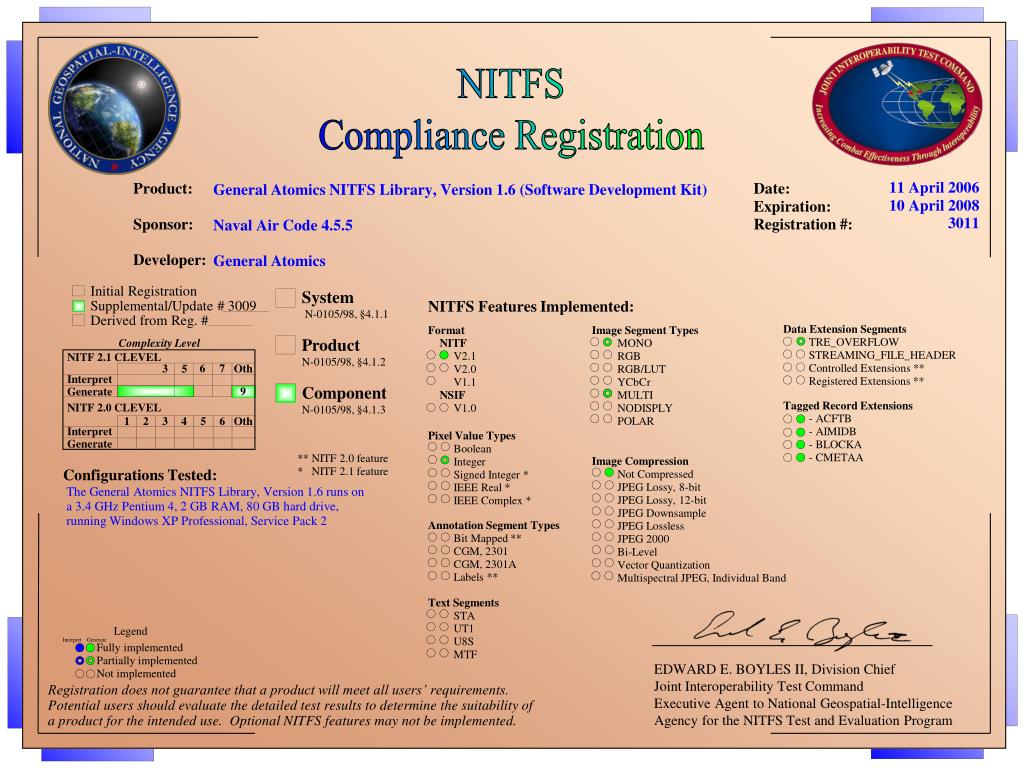Click the Configurations Tested heading

point(140,475)
